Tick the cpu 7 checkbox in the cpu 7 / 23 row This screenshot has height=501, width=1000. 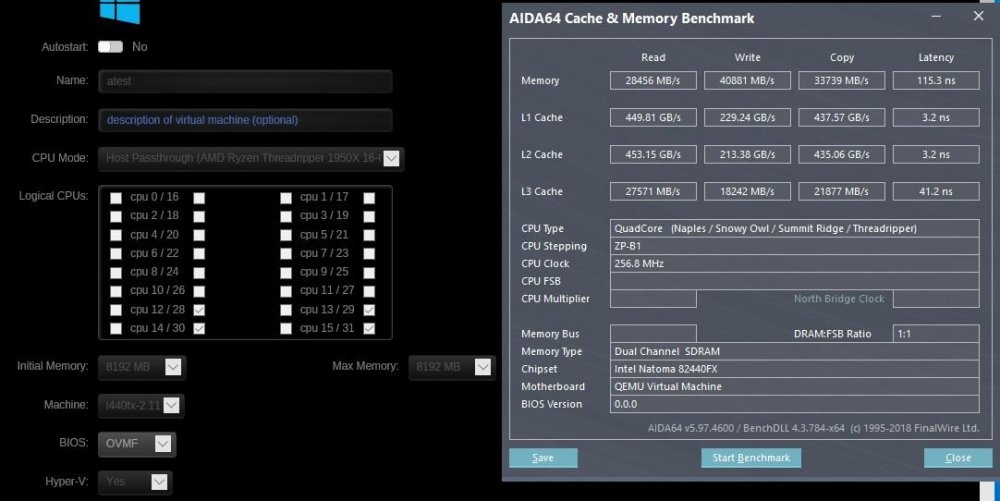(286, 254)
